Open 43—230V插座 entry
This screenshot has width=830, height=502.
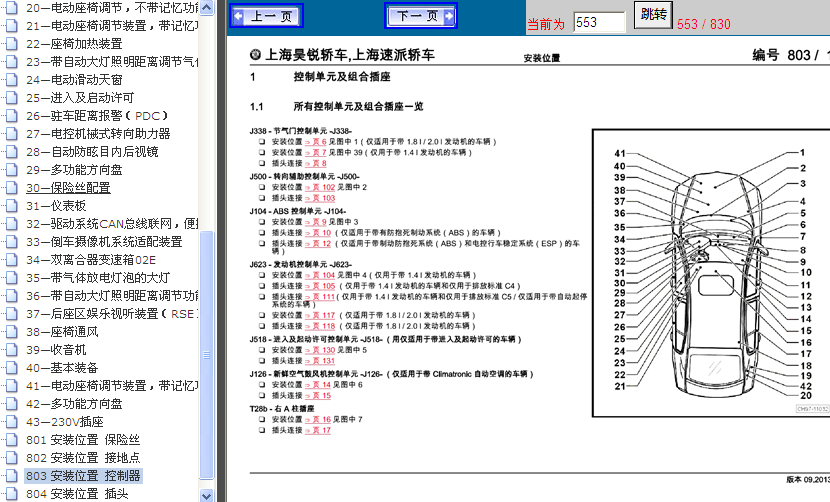click(65, 422)
